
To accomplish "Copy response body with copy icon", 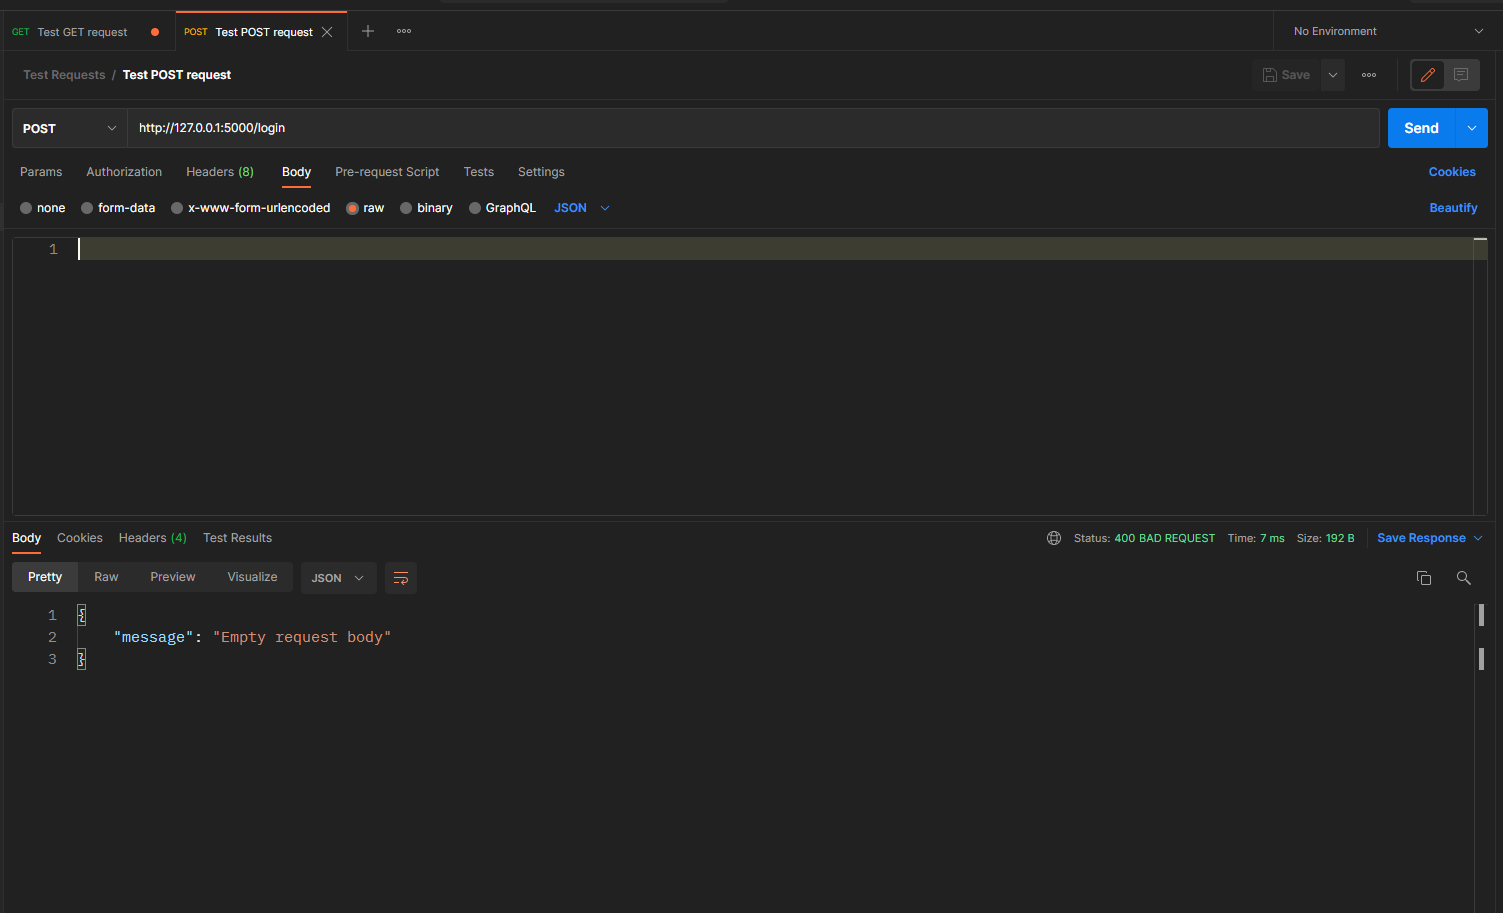I will tap(1424, 578).
